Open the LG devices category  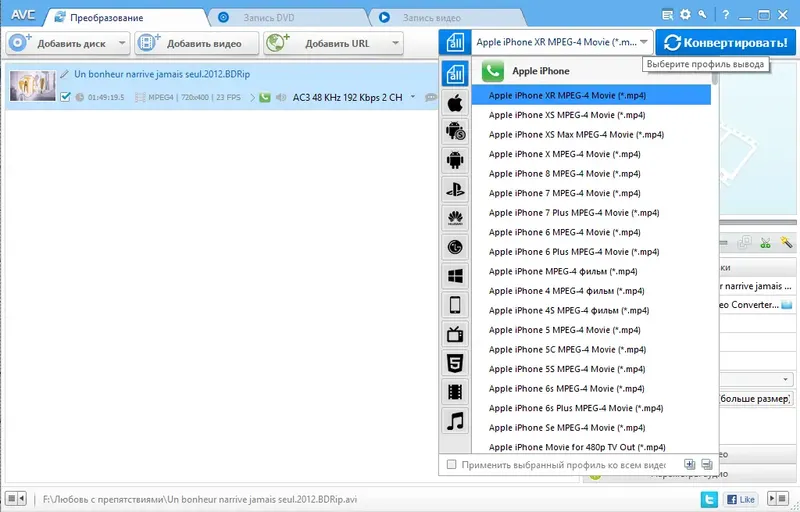(x=455, y=247)
